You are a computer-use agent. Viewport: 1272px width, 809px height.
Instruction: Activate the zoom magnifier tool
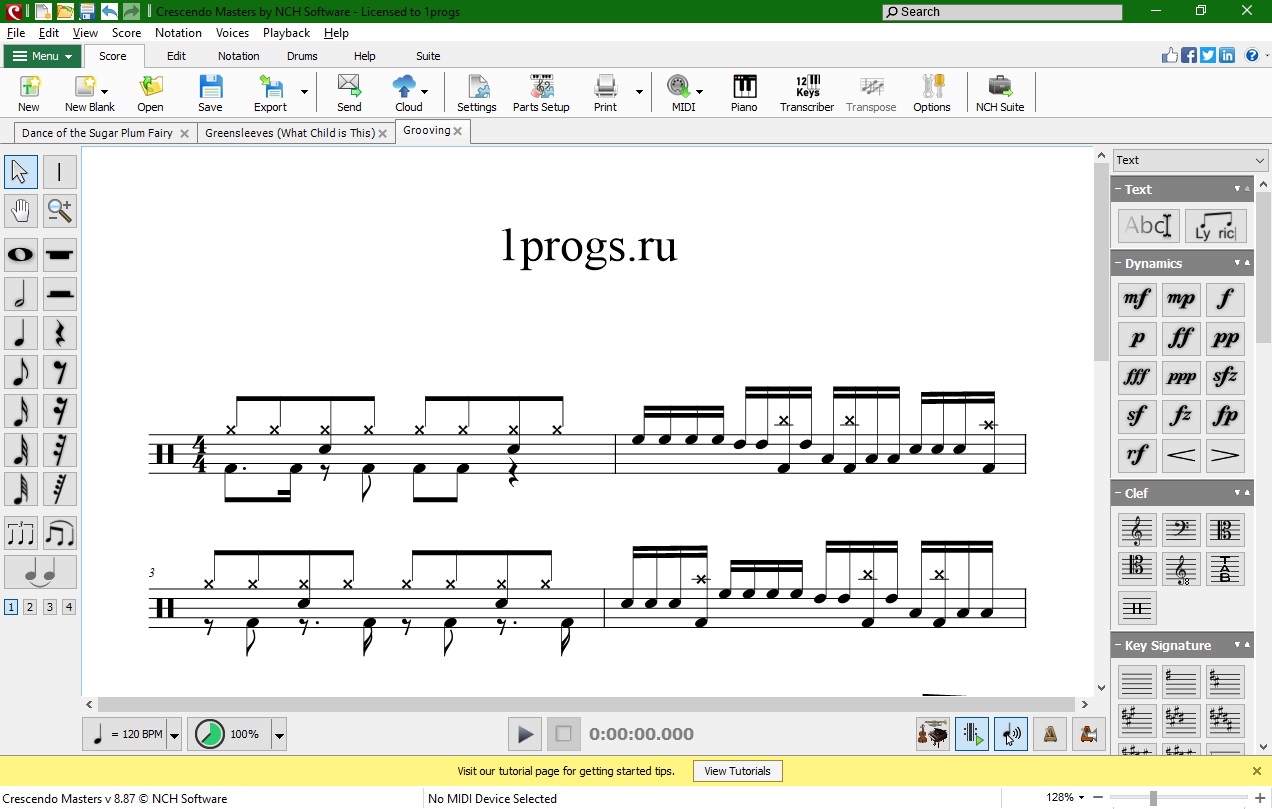(x=60, y=211)
